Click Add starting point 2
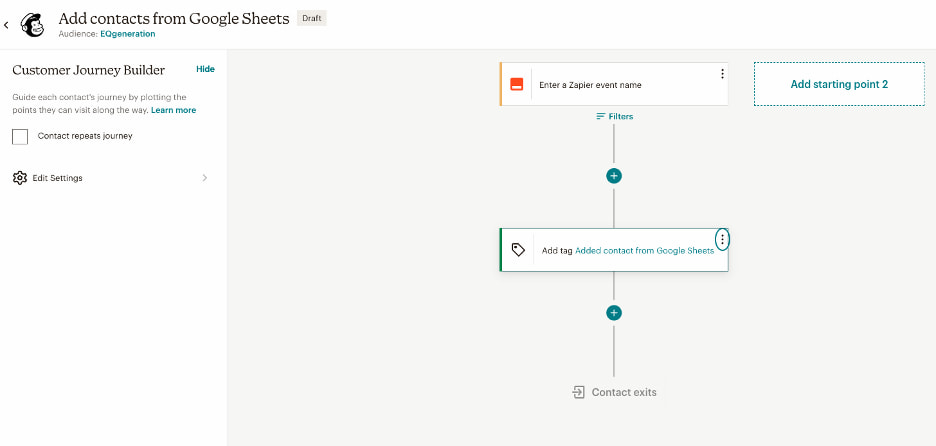This screenshot has height=446, width=936. pyautogui.click(x=839, y=84)
